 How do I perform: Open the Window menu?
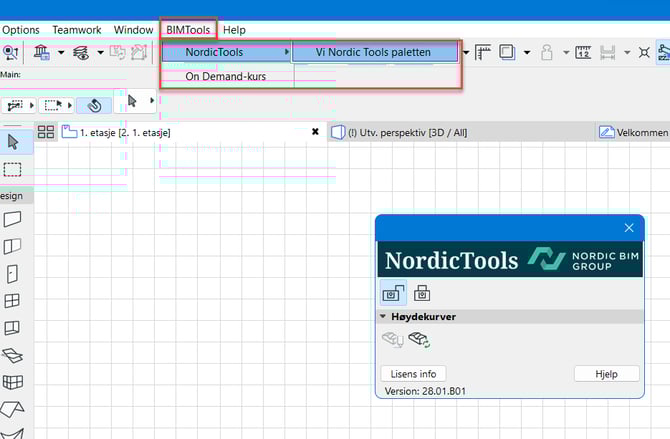[133, 30]
